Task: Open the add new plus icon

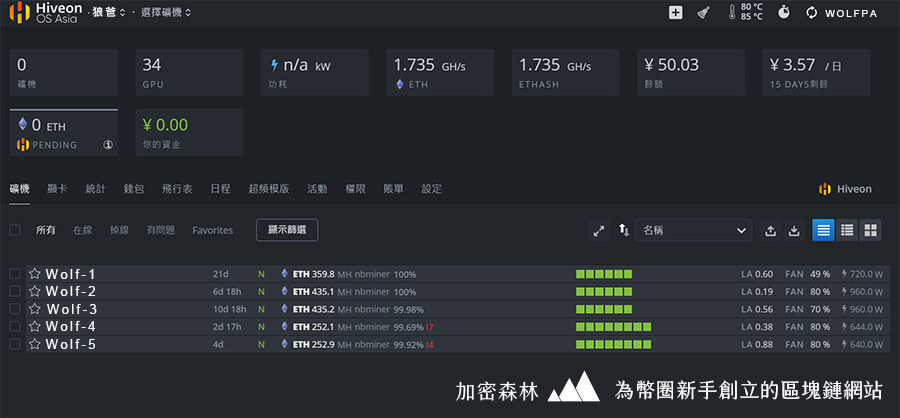Action: 676,13
